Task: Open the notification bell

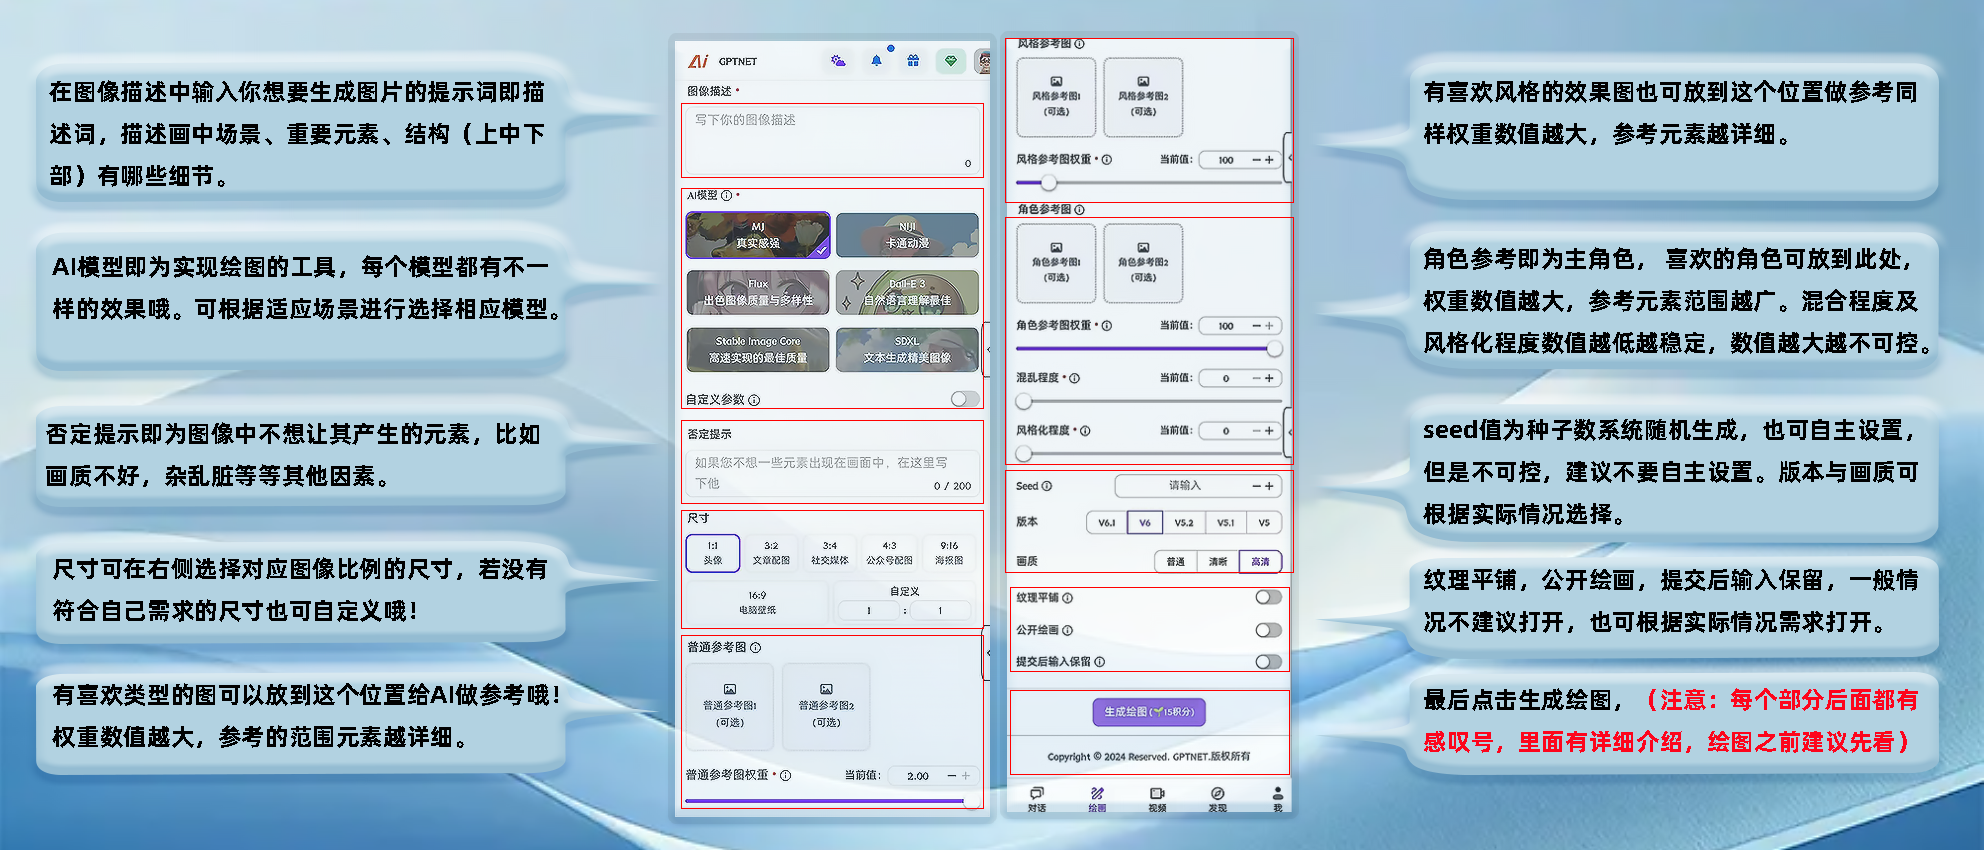Action: (876, 61)
